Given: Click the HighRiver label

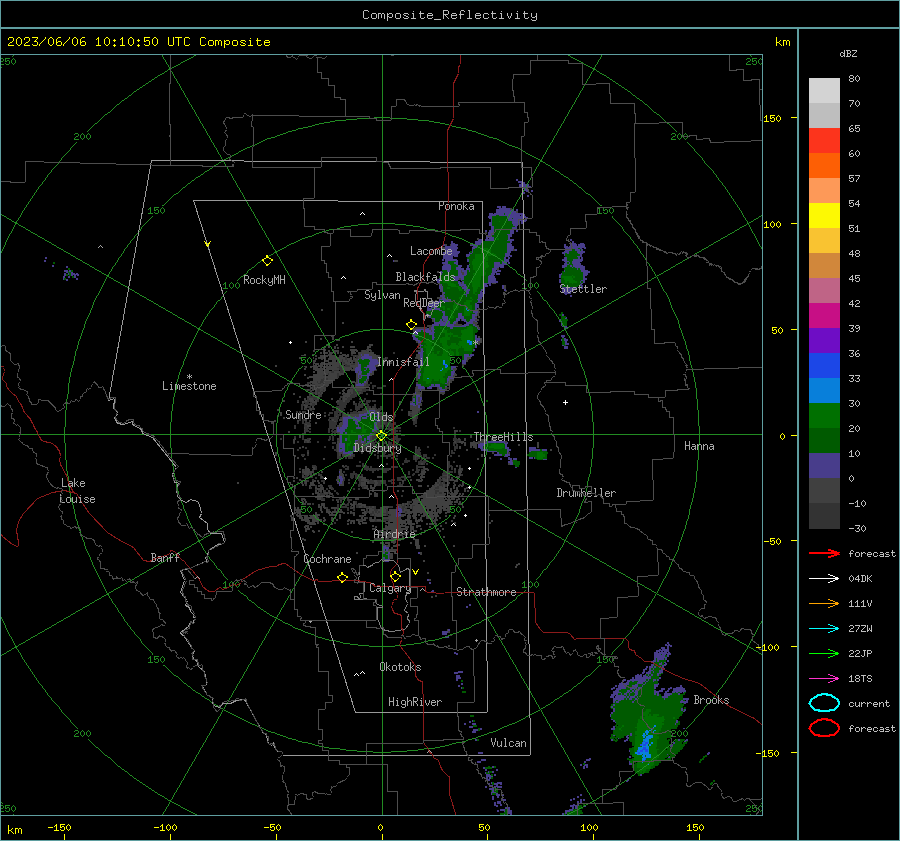Looking at the screenshot, I should click(415, 702).
